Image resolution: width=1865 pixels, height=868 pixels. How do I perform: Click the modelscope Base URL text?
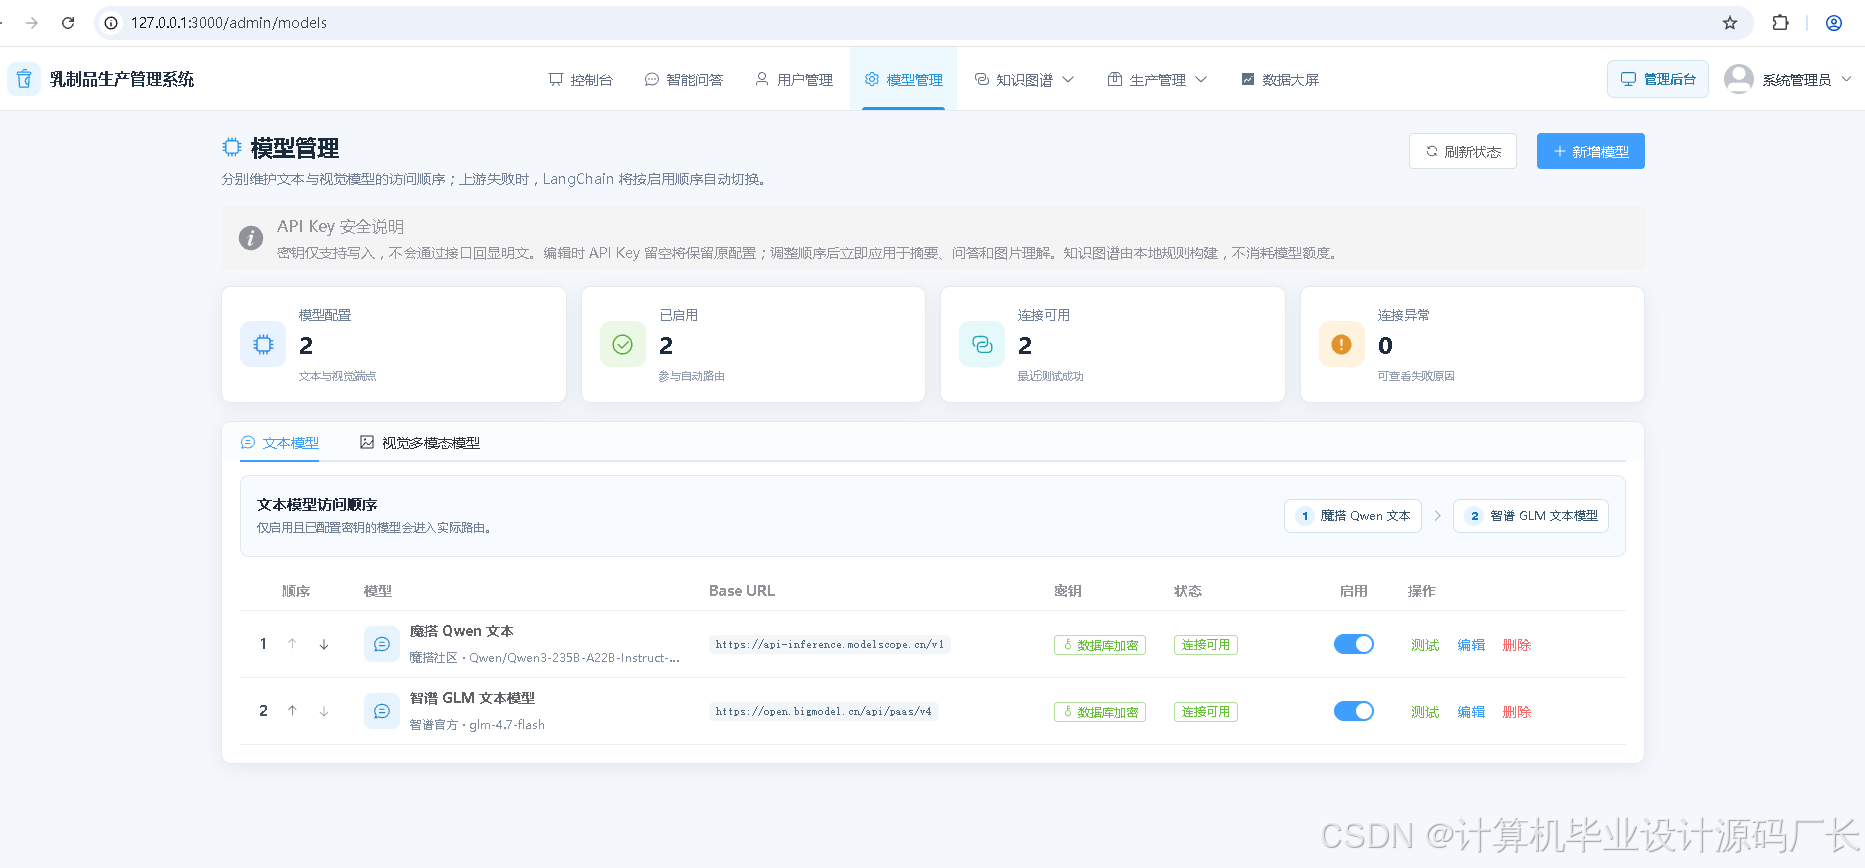(x=830, y=645)
